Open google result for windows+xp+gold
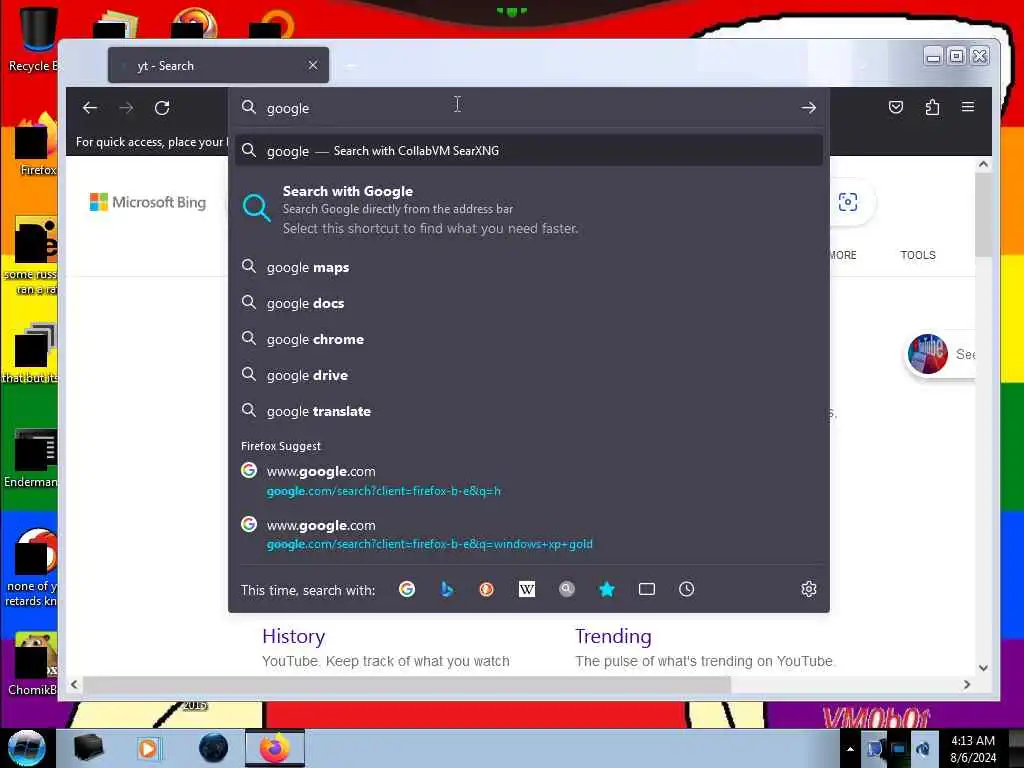1024x768 pixels. point(529,534)
